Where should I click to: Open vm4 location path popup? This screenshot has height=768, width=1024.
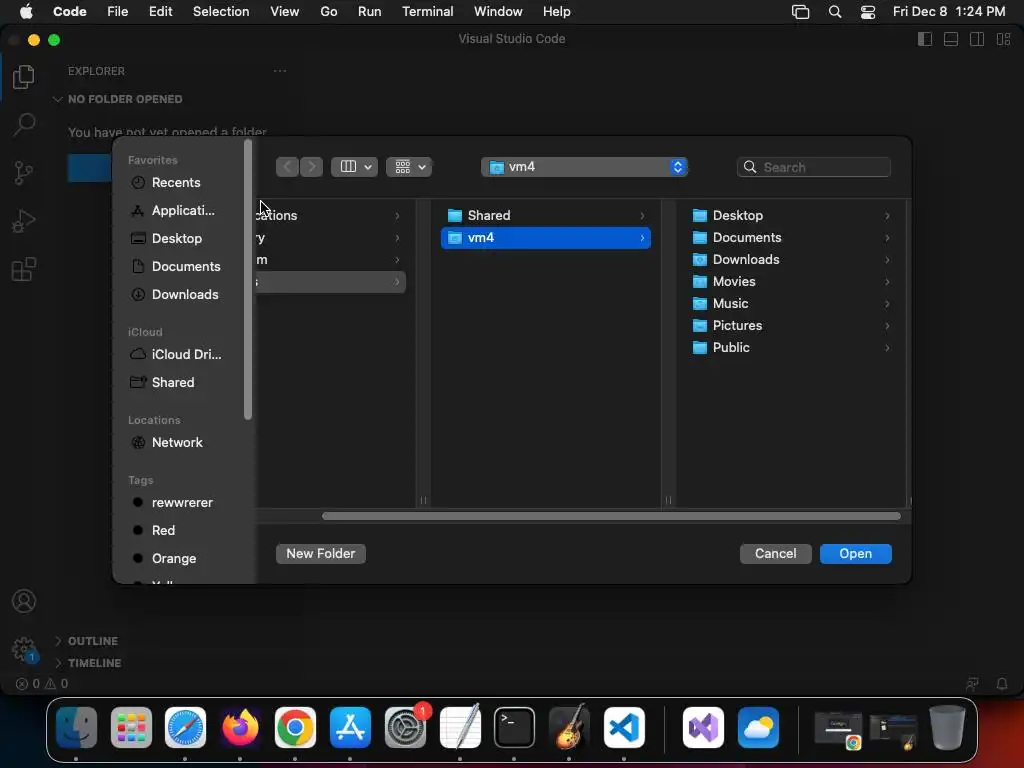coord(584,167)
